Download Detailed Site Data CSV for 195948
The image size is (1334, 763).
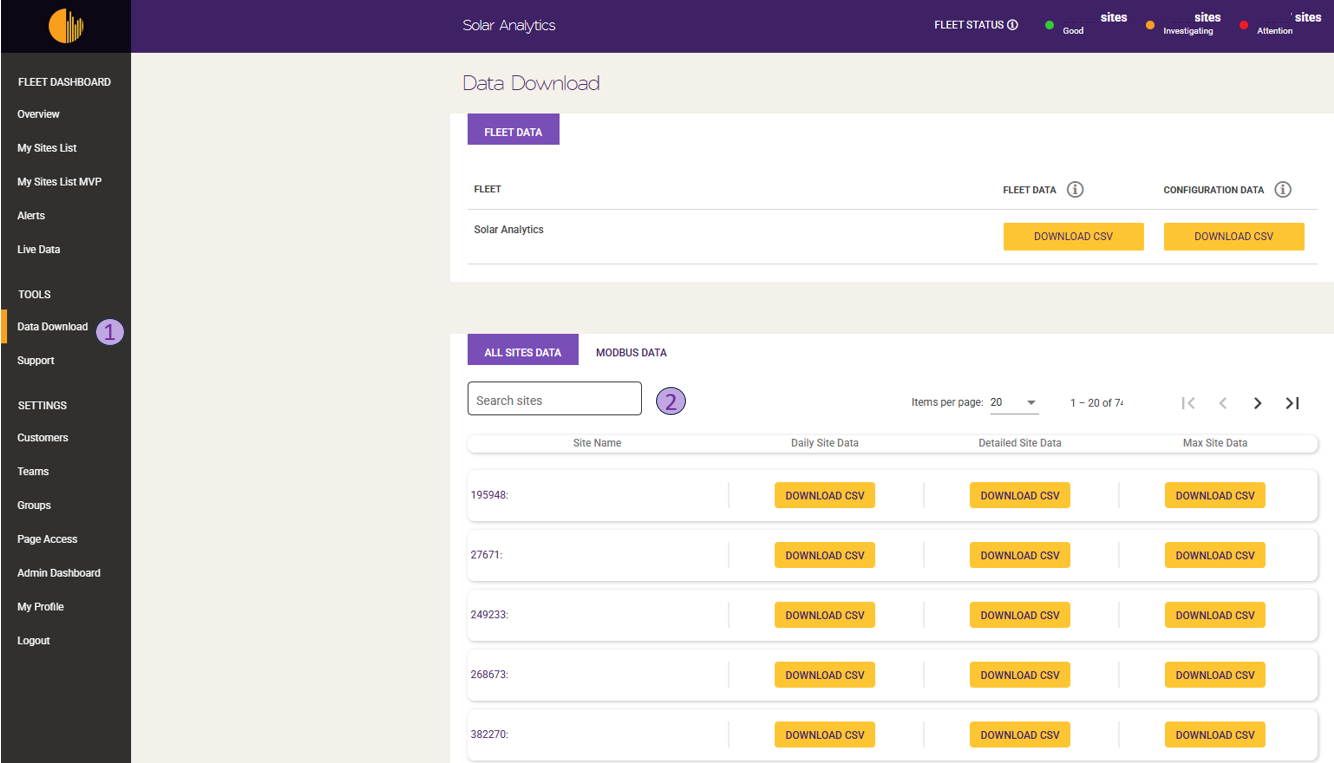[1020, 496]
